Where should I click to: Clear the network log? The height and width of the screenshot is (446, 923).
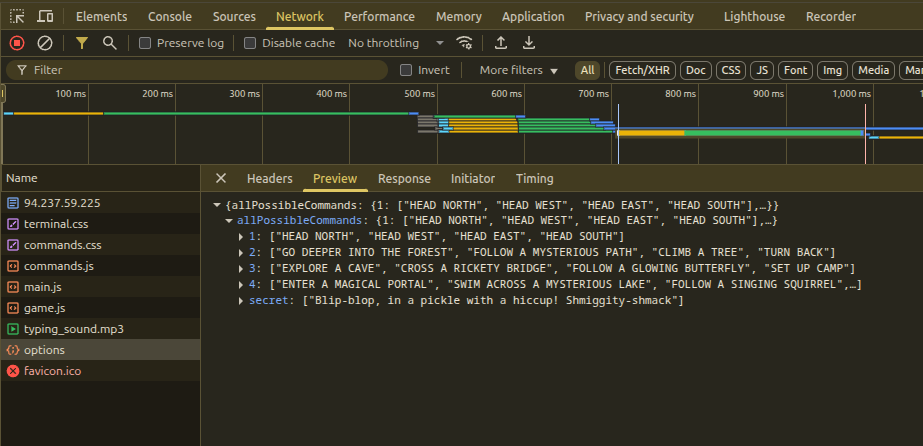coord(45,43)
